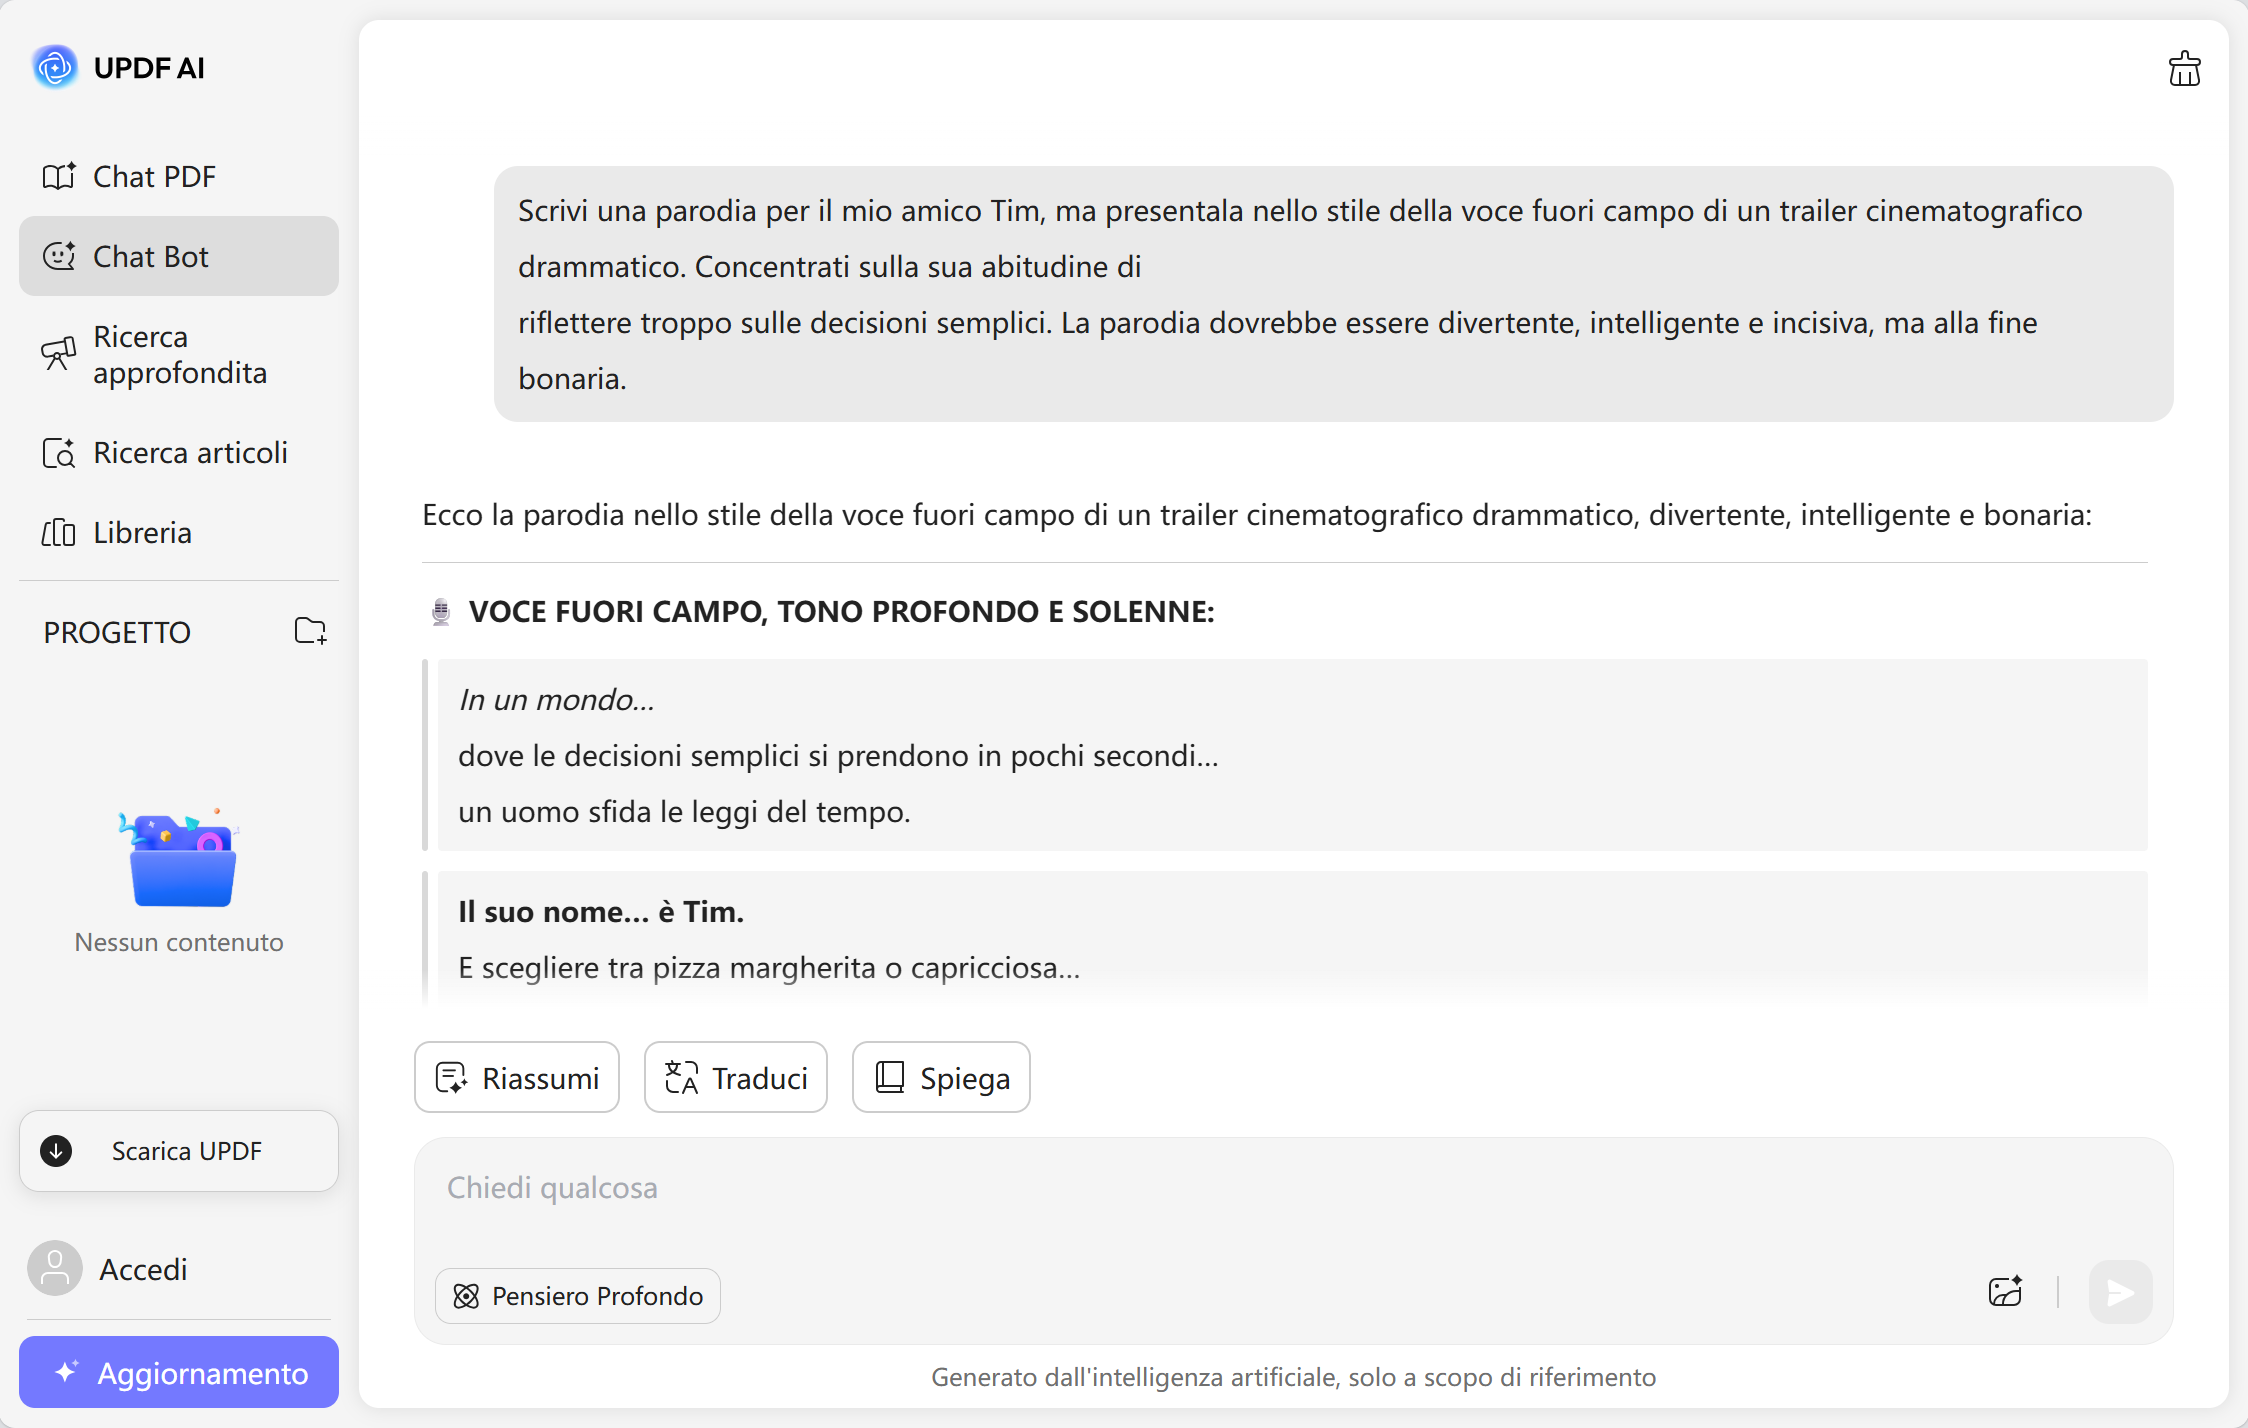
Task: Open Ricerca approfondita
Action: click(x=179, y=355)
